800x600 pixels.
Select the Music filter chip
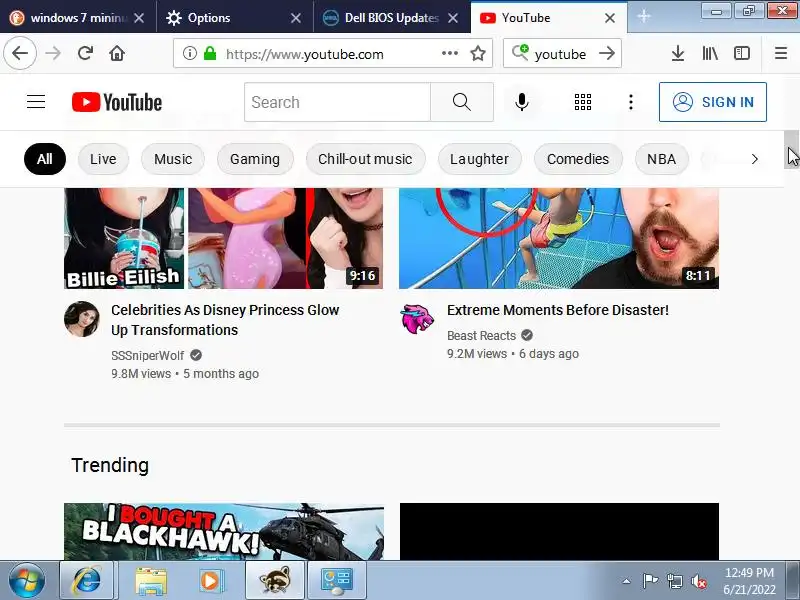173,159
